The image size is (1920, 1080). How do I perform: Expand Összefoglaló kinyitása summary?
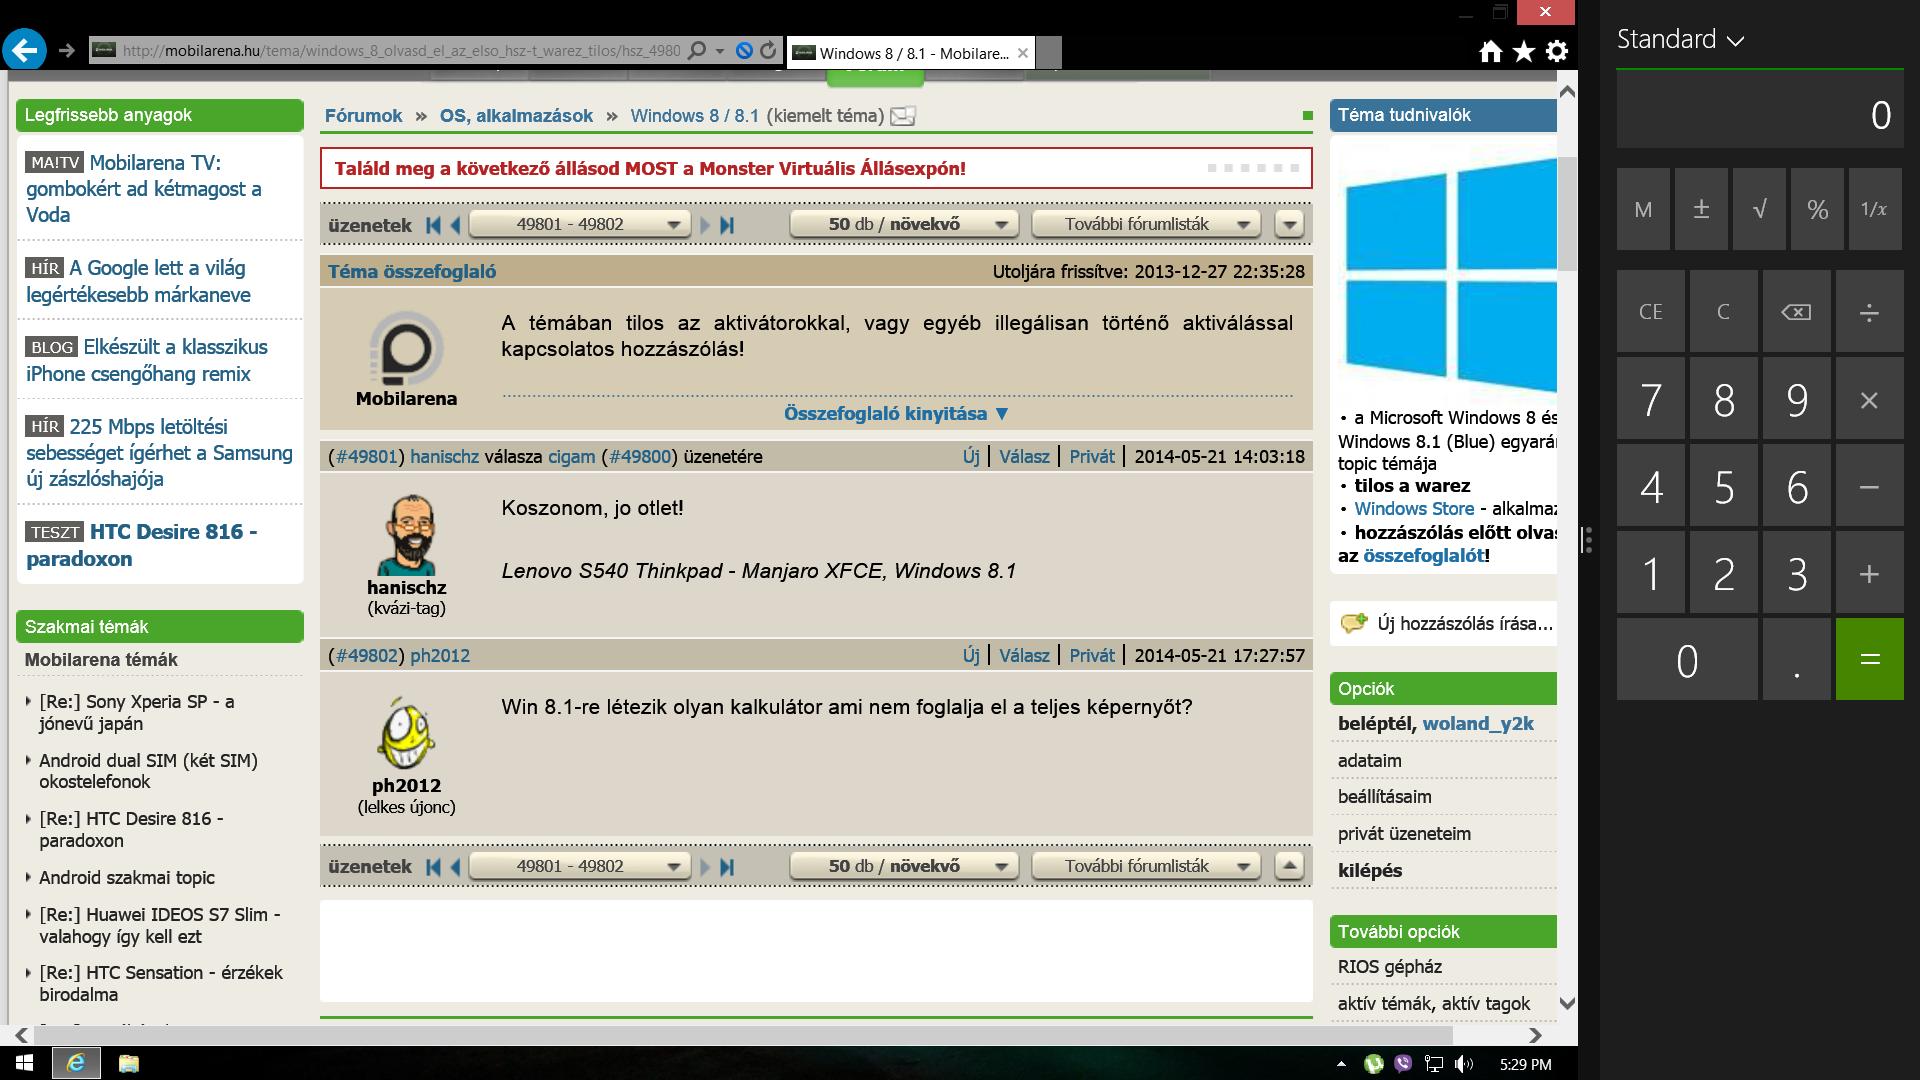(x=896, y=414)
